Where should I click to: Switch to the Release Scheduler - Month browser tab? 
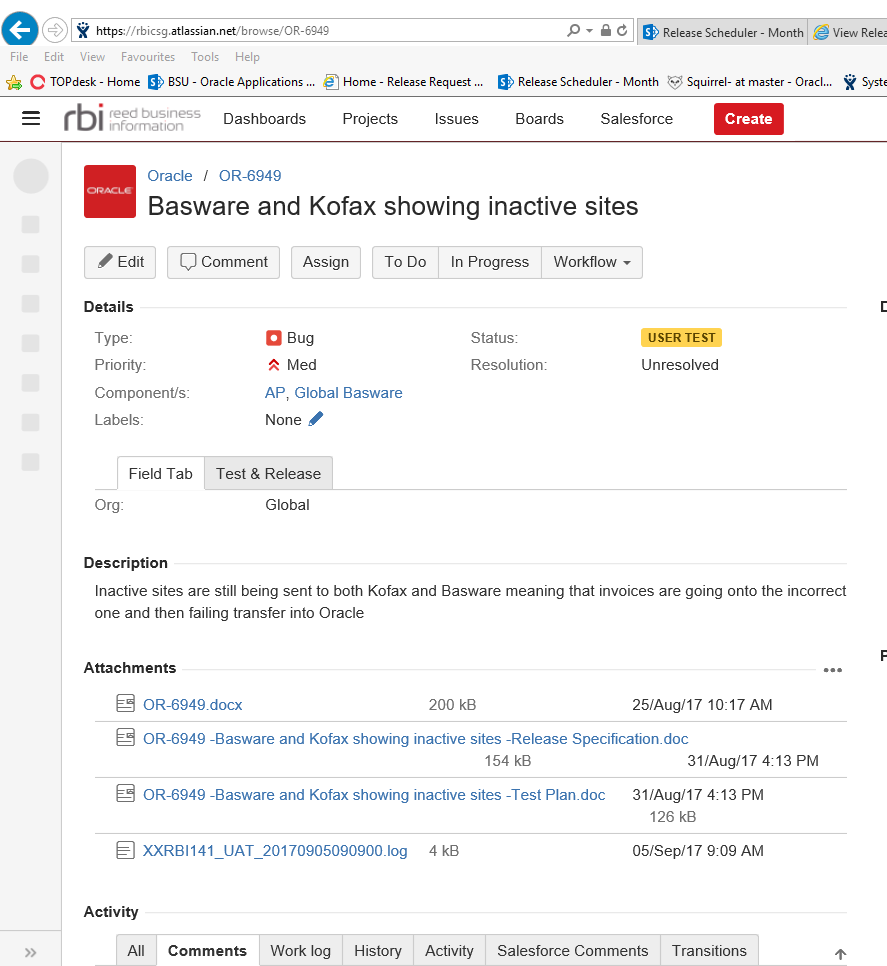click(723, 32)
